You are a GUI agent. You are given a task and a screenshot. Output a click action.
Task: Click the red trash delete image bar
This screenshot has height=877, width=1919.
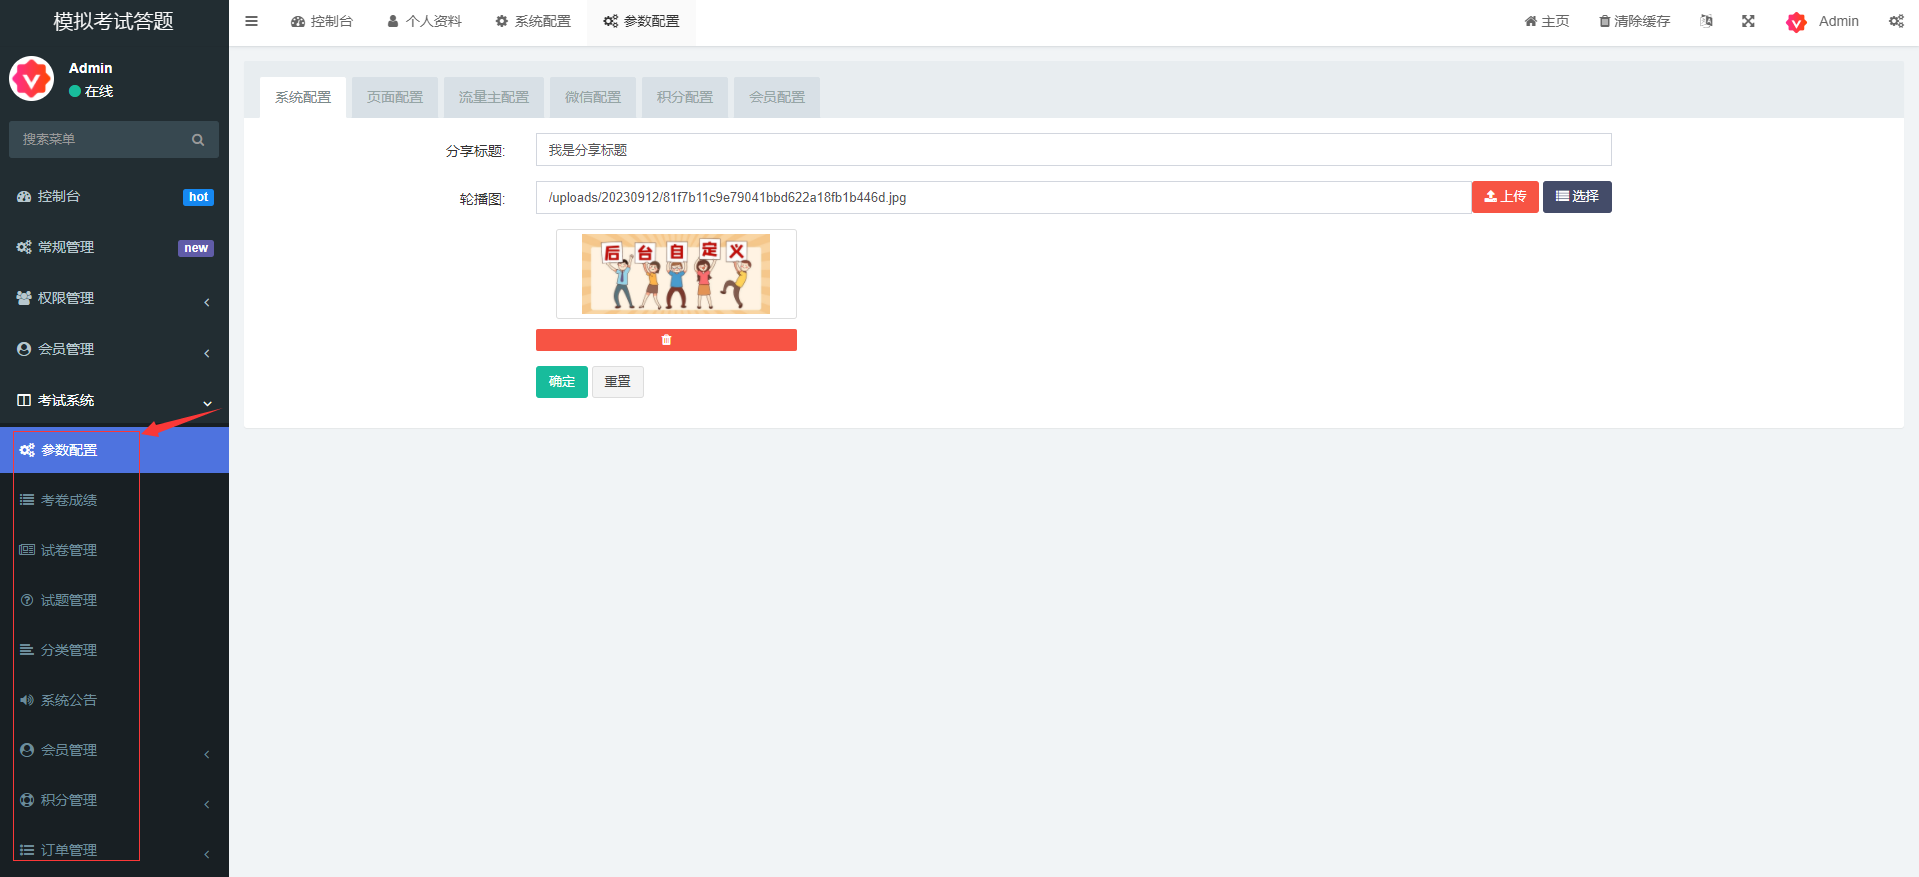pos(666,340)
